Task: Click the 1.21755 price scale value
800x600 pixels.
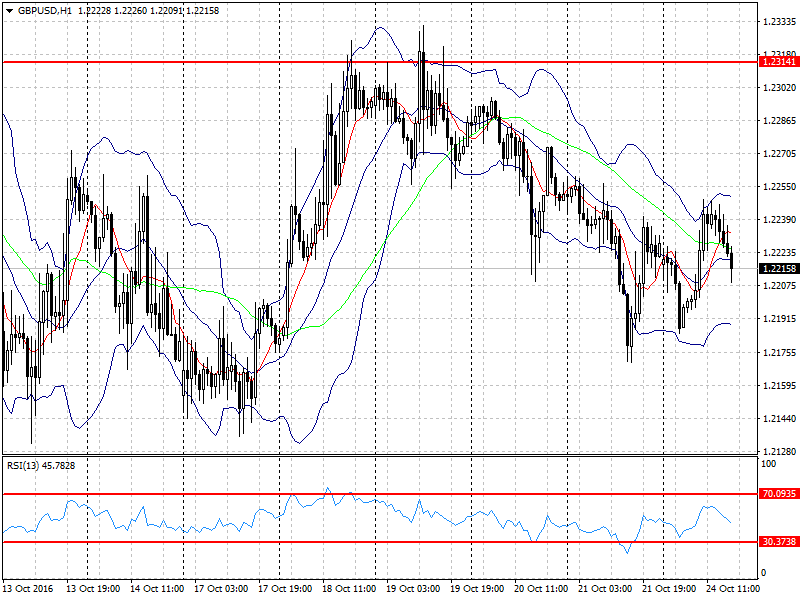Action: coord(779,353)
